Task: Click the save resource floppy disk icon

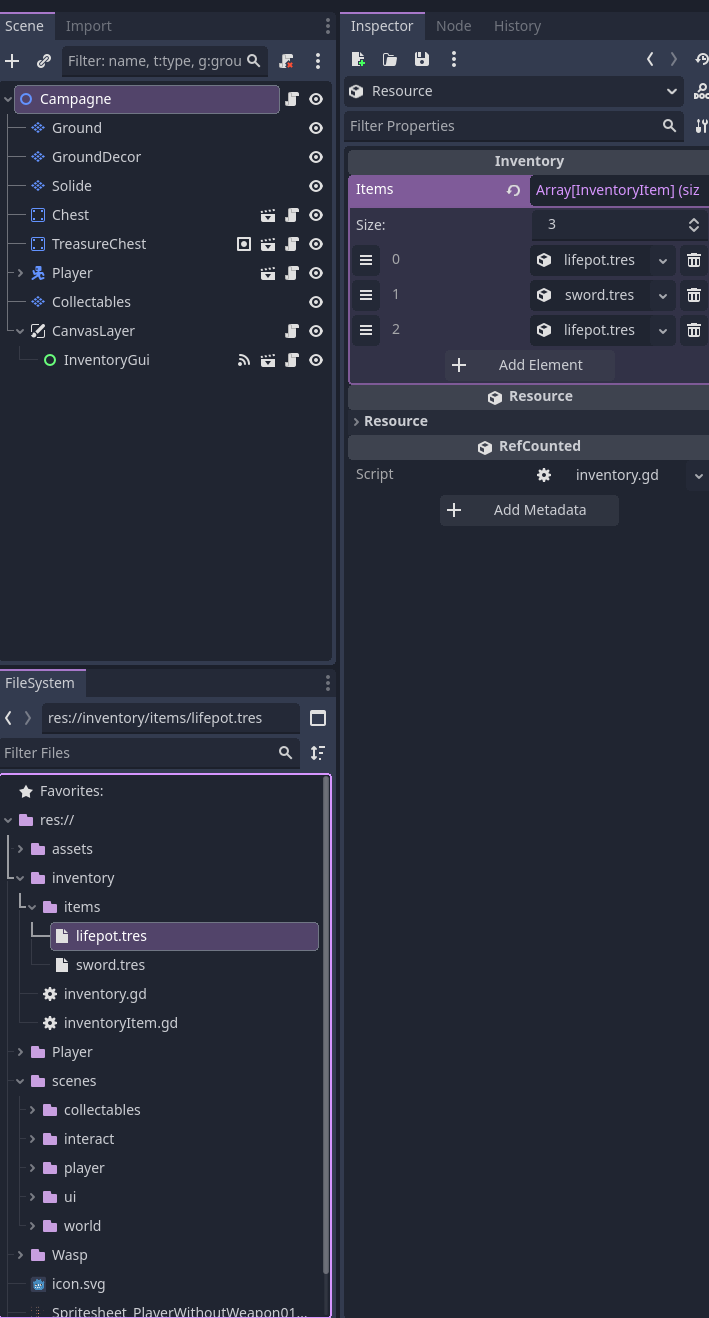Action: point(422,60)
